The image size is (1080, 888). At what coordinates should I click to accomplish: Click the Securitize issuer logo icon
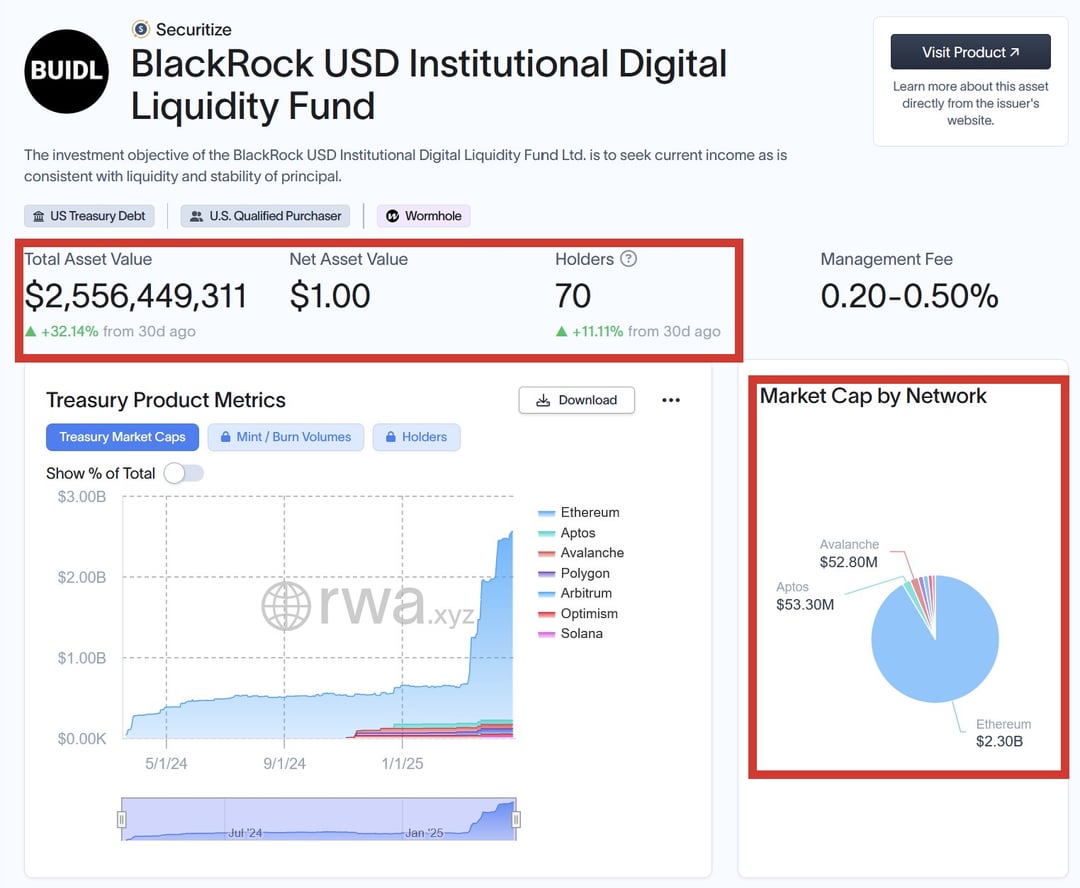coord(141,29)
